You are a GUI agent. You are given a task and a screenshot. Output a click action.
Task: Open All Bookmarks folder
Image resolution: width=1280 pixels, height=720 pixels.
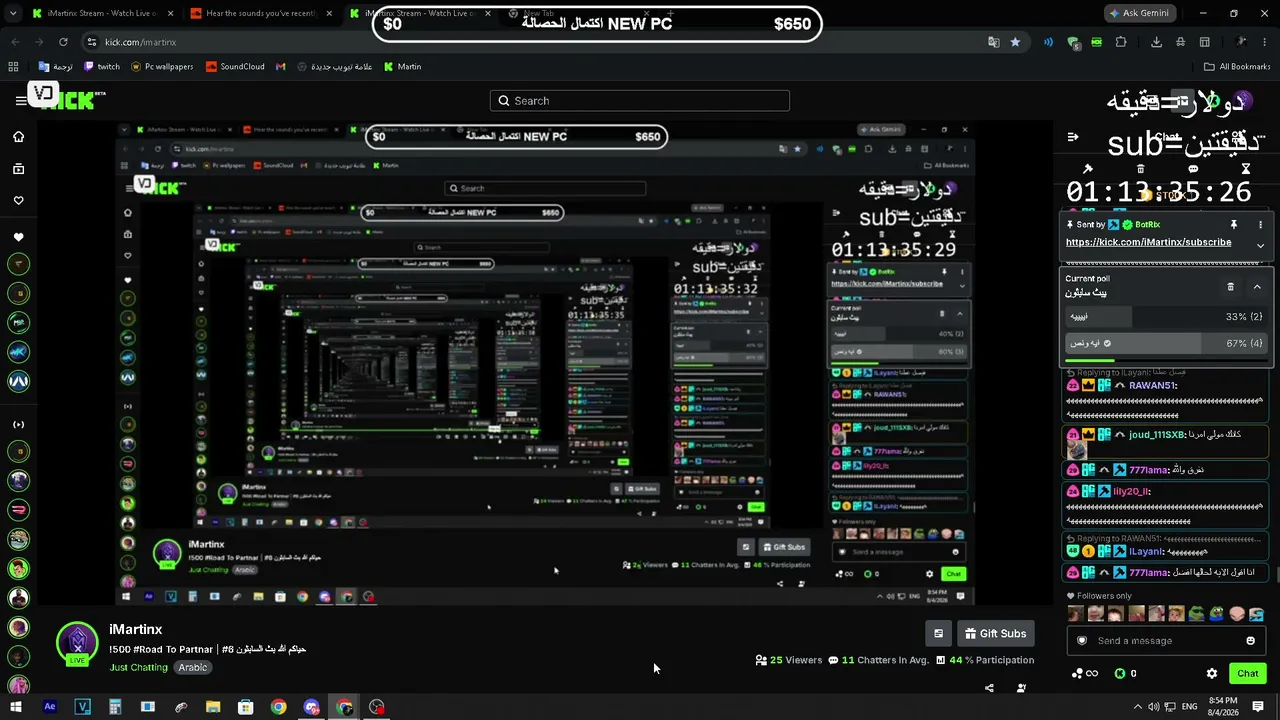coord(1237,67)
